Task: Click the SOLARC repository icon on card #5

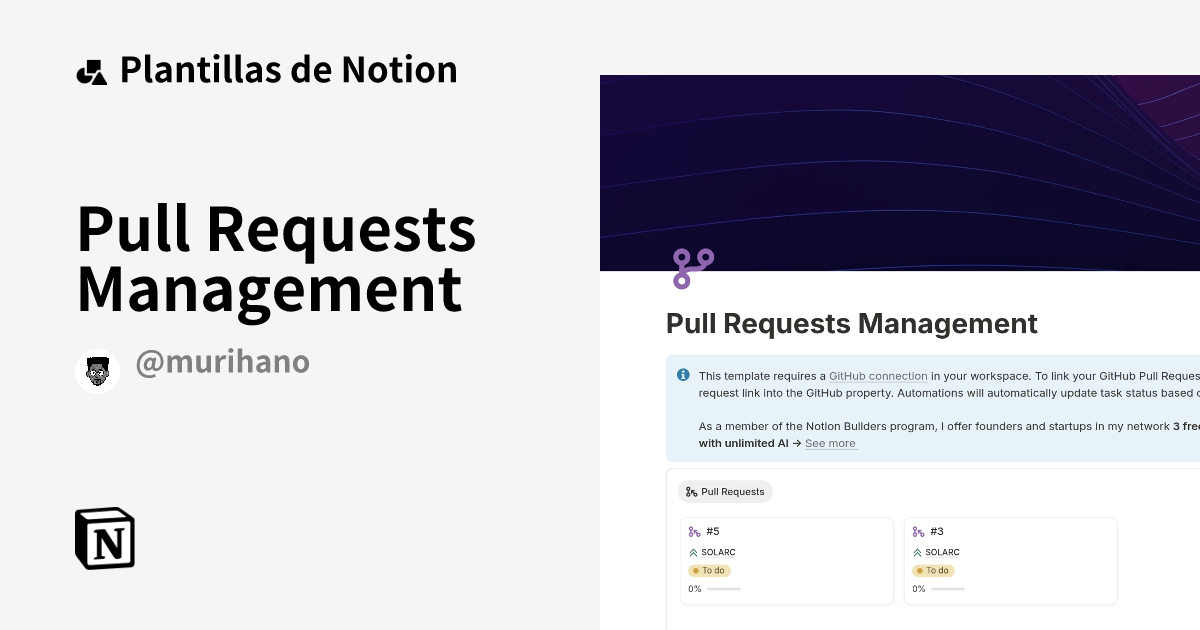Action: tap(694, 551)
